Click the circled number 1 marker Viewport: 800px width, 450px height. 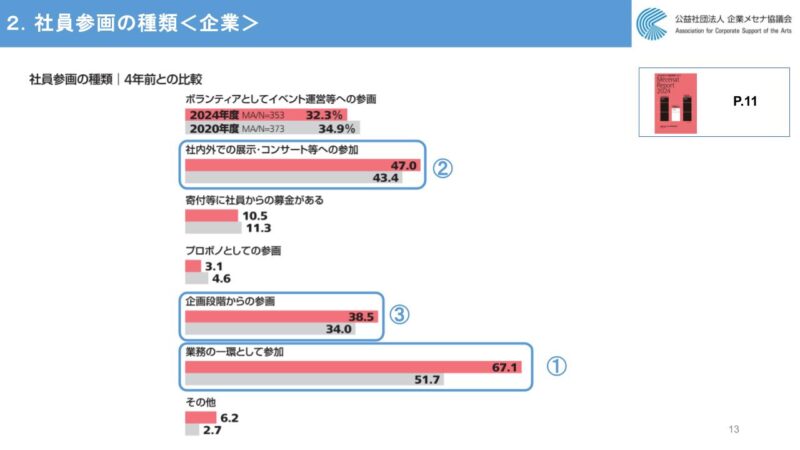[556, 367]
